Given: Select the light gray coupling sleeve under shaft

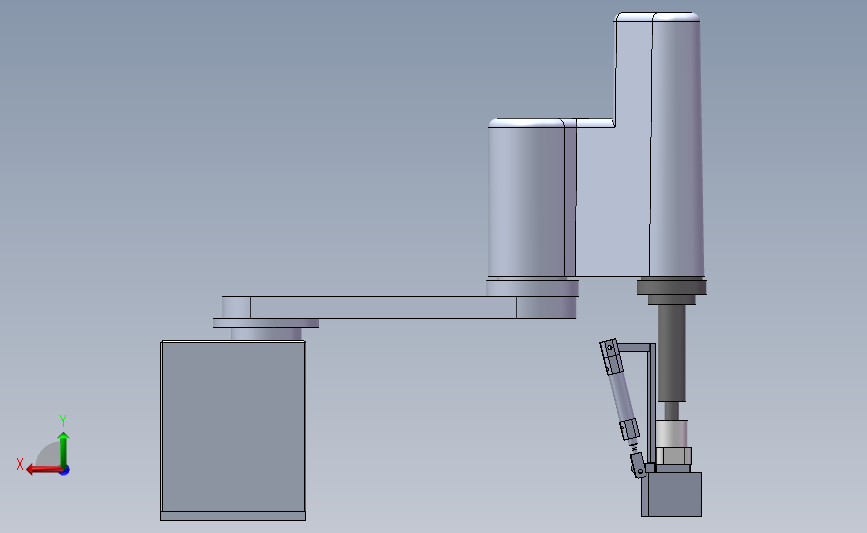Looking at the screenshot, I should 671,433.
